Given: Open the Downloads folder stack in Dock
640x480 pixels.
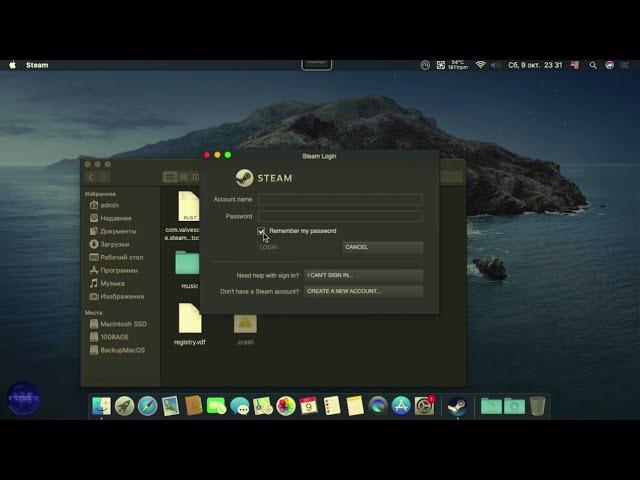Looking at the screenshot, I should point(514,406).
